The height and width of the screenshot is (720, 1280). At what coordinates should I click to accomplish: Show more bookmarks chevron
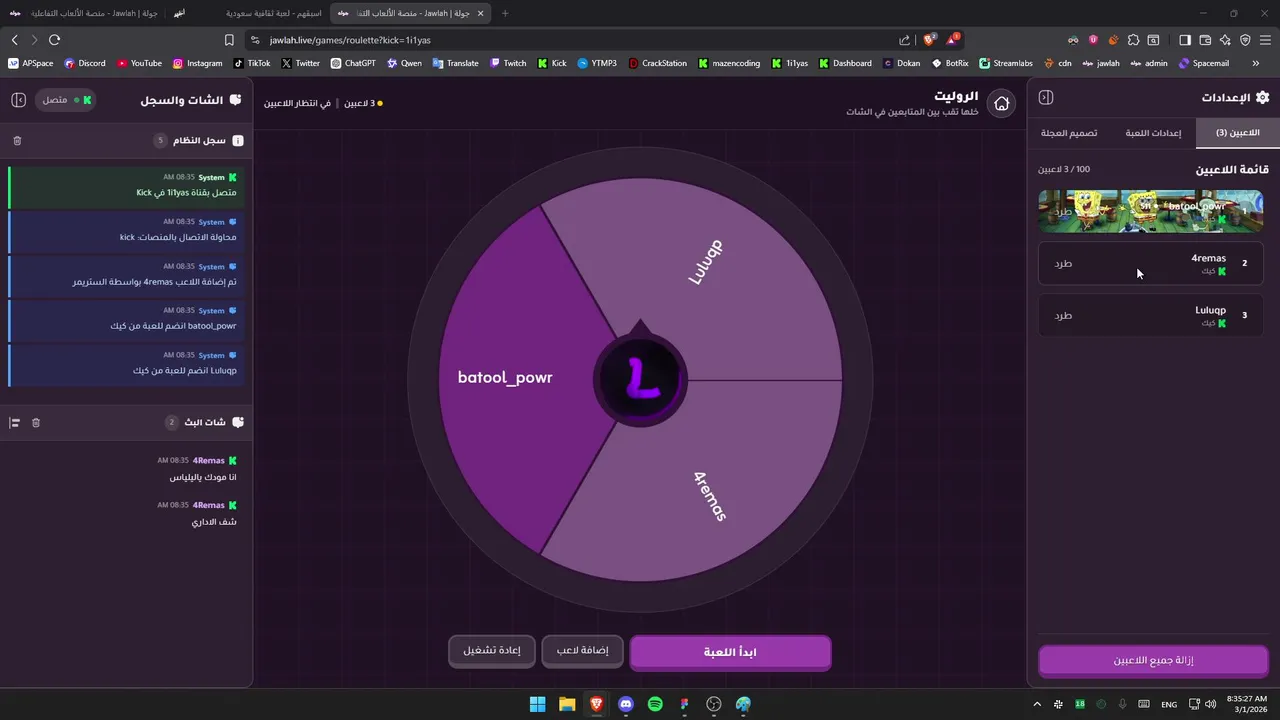point(1257,63)
